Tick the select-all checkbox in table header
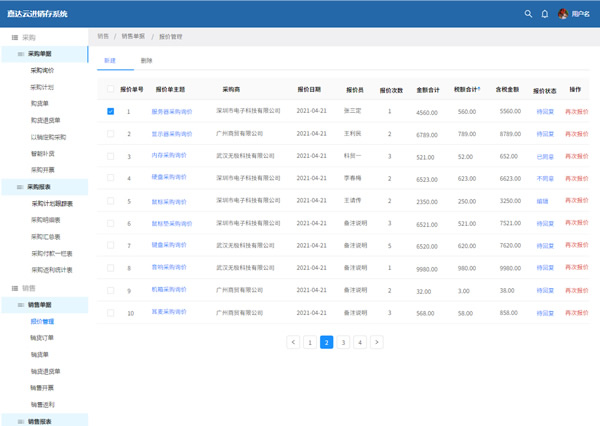This screenshot has height=426, width=600. (110, 89)
